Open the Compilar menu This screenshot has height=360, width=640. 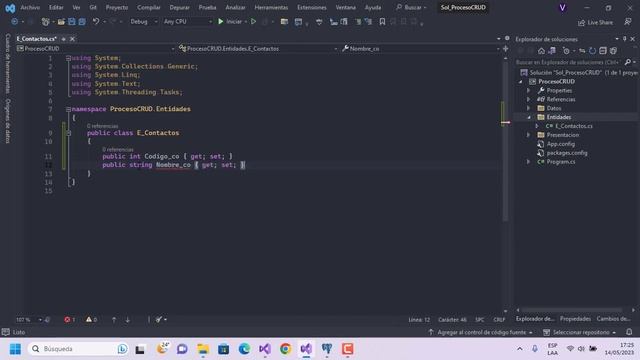[x=149, y=8]
